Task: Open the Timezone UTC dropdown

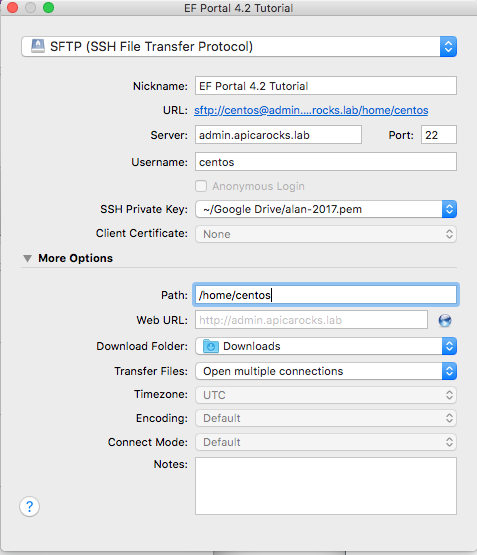Action: click(326, 395)
